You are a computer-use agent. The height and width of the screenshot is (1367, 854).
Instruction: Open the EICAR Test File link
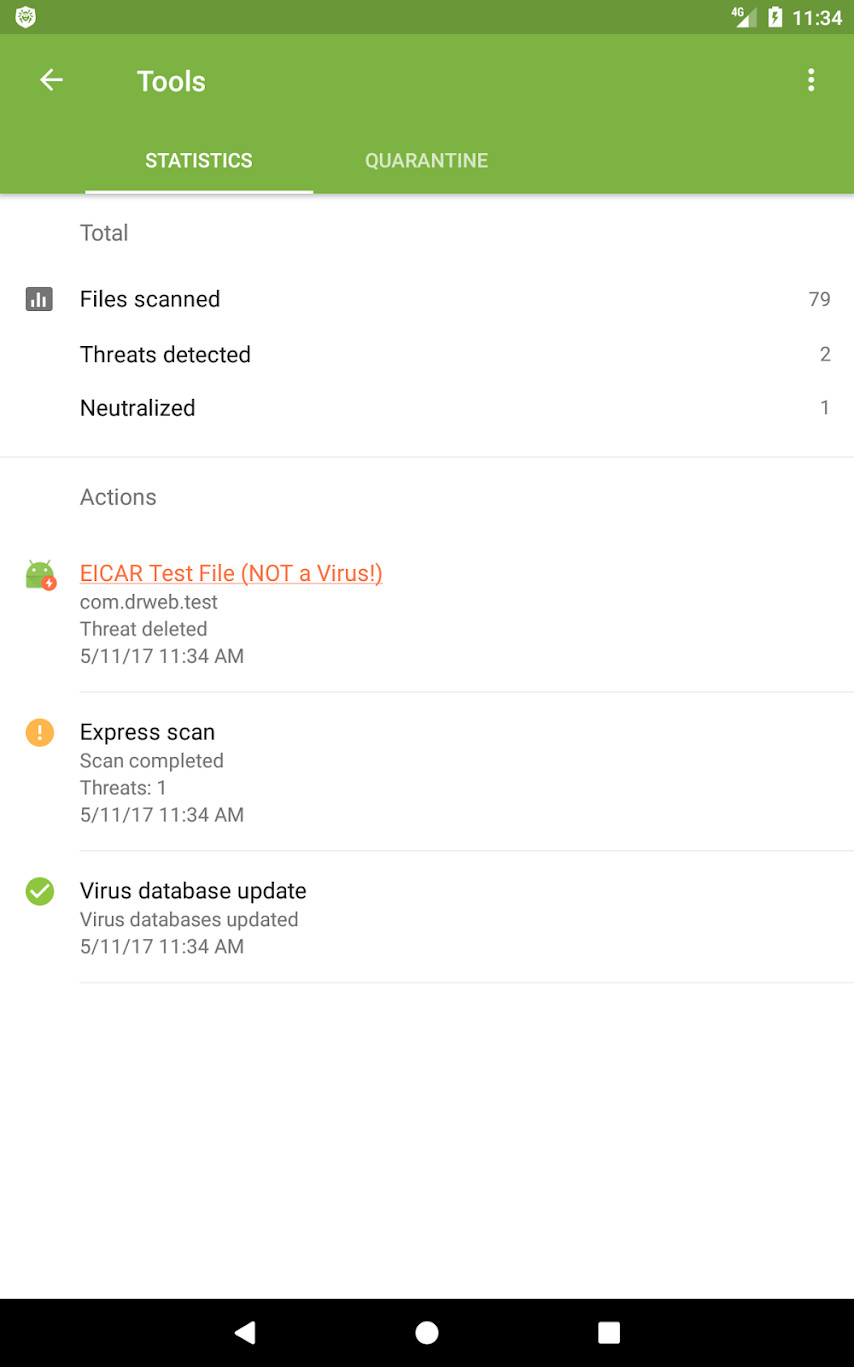pos(231,573)
